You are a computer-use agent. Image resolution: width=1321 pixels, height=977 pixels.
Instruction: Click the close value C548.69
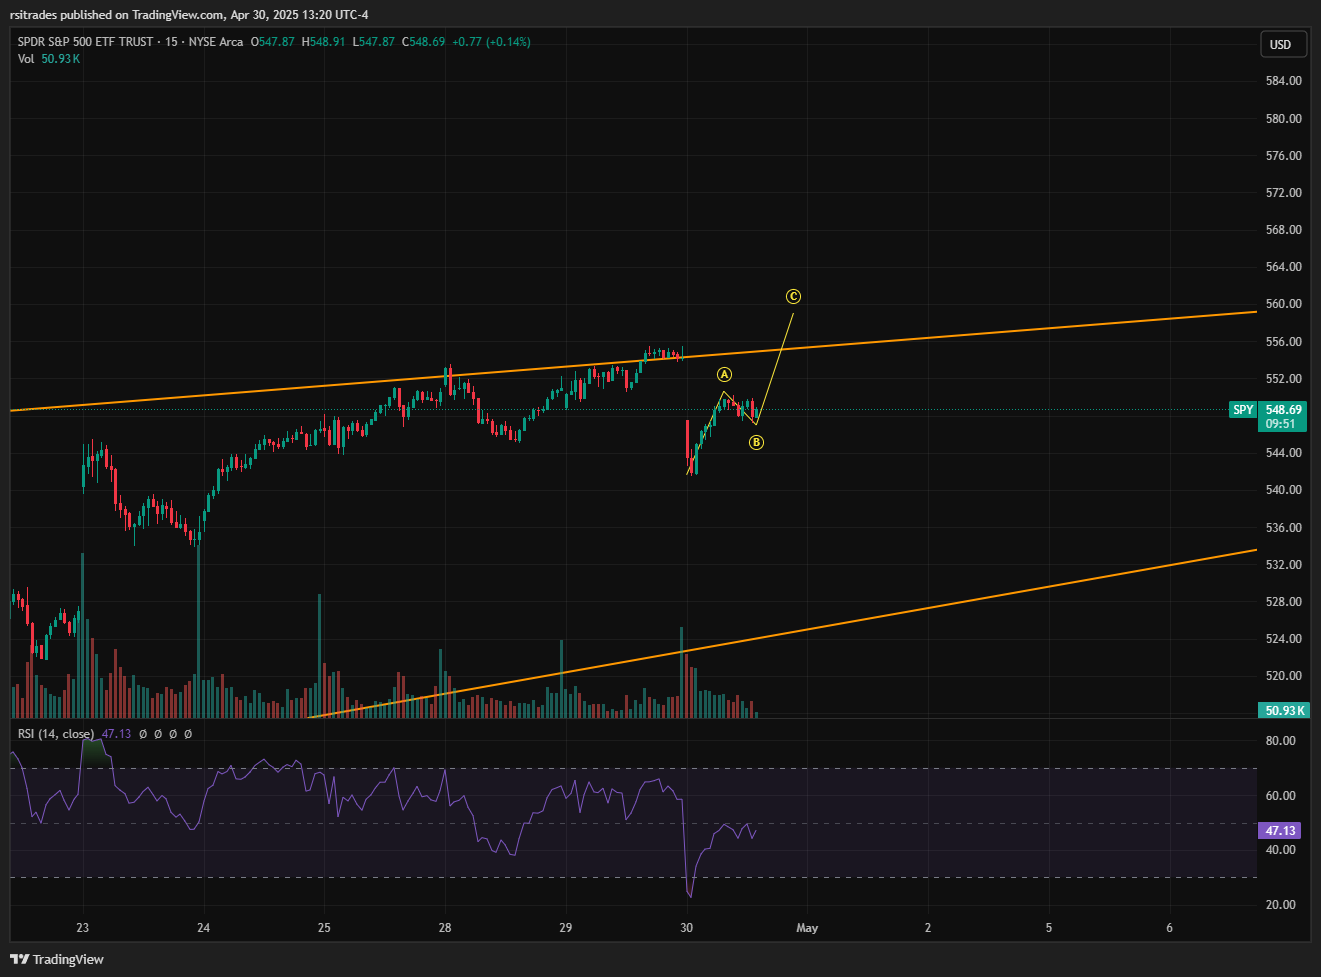(x=423, y=42)
